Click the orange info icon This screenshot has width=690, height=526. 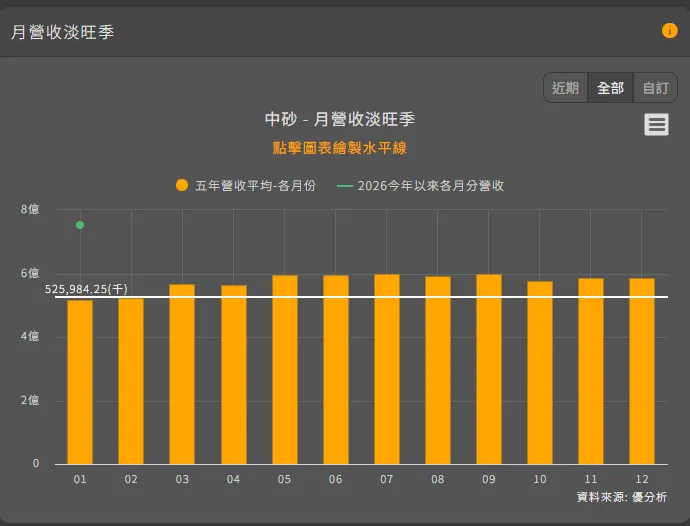pyautogui.click(x=669, y=31)
